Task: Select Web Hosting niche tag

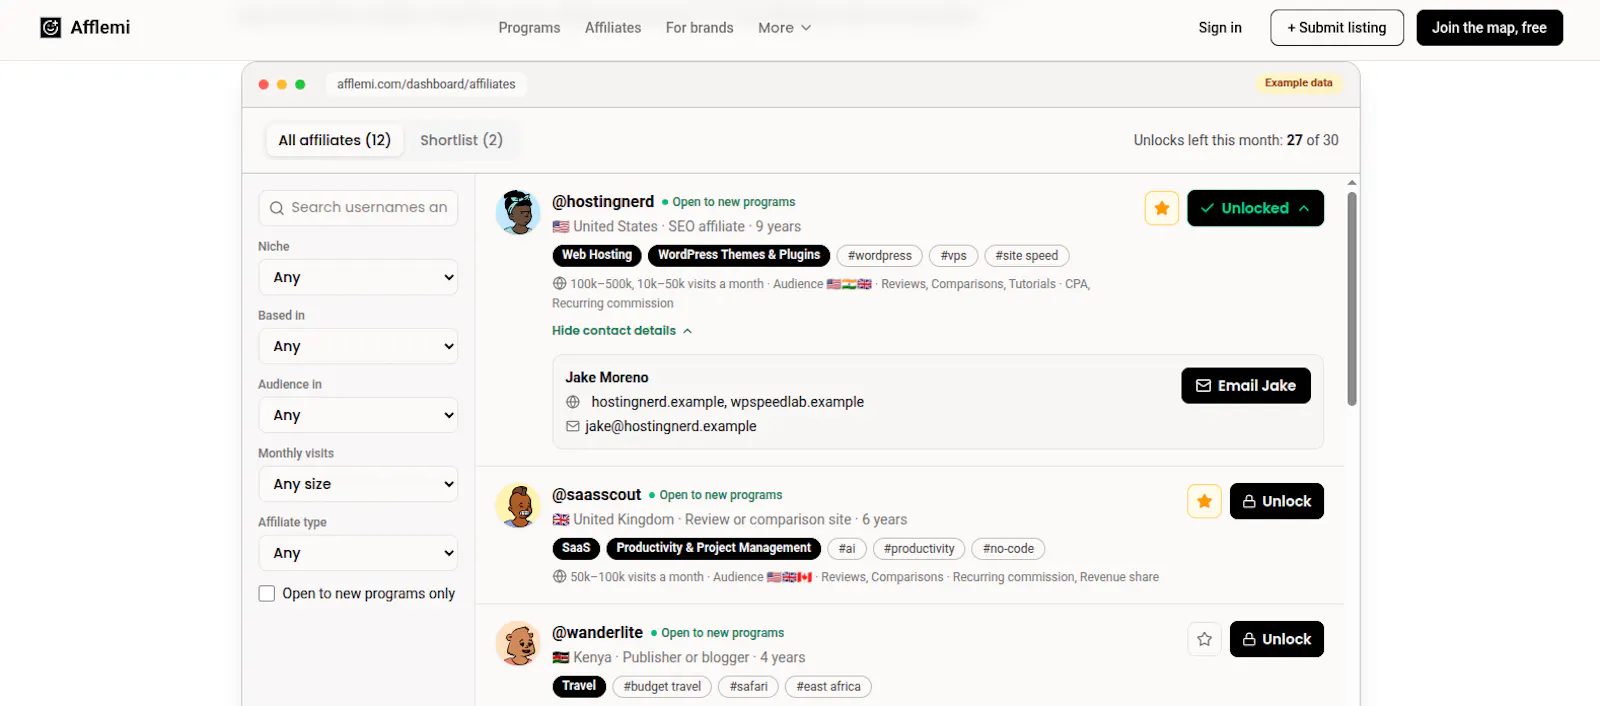Action: click(597, 255)
